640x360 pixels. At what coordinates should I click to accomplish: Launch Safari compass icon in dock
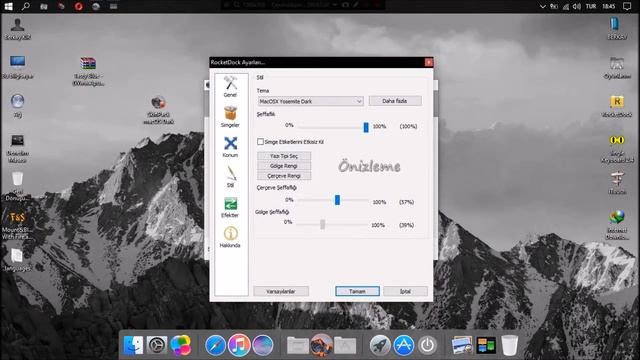pos(215,345)
